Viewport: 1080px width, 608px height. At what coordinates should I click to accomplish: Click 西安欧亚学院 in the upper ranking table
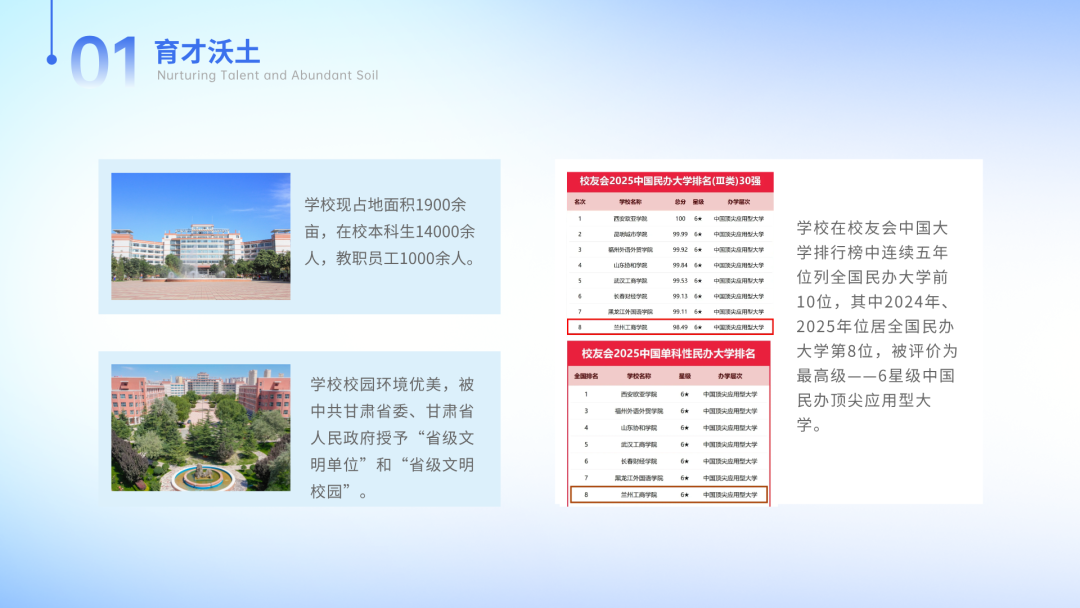coord(630,218)
